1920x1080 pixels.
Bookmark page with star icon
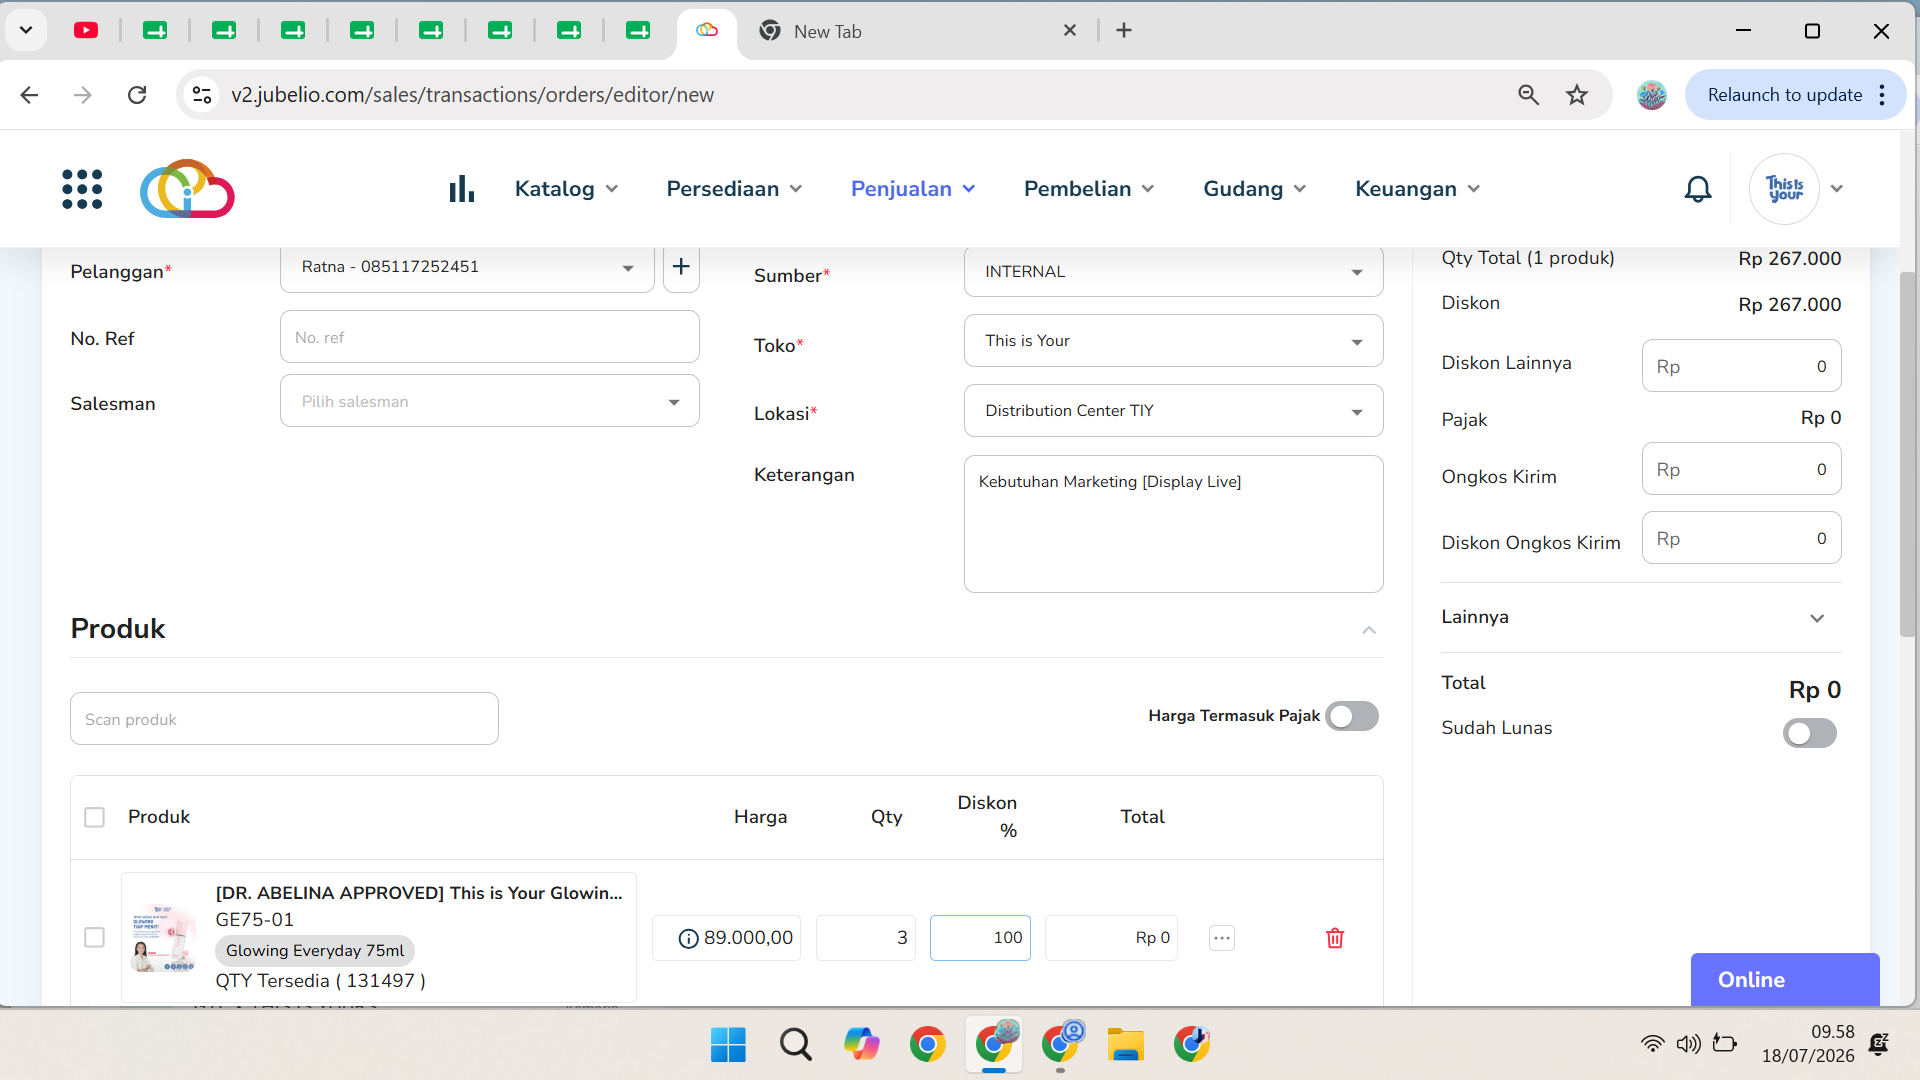coord(1577,95)
